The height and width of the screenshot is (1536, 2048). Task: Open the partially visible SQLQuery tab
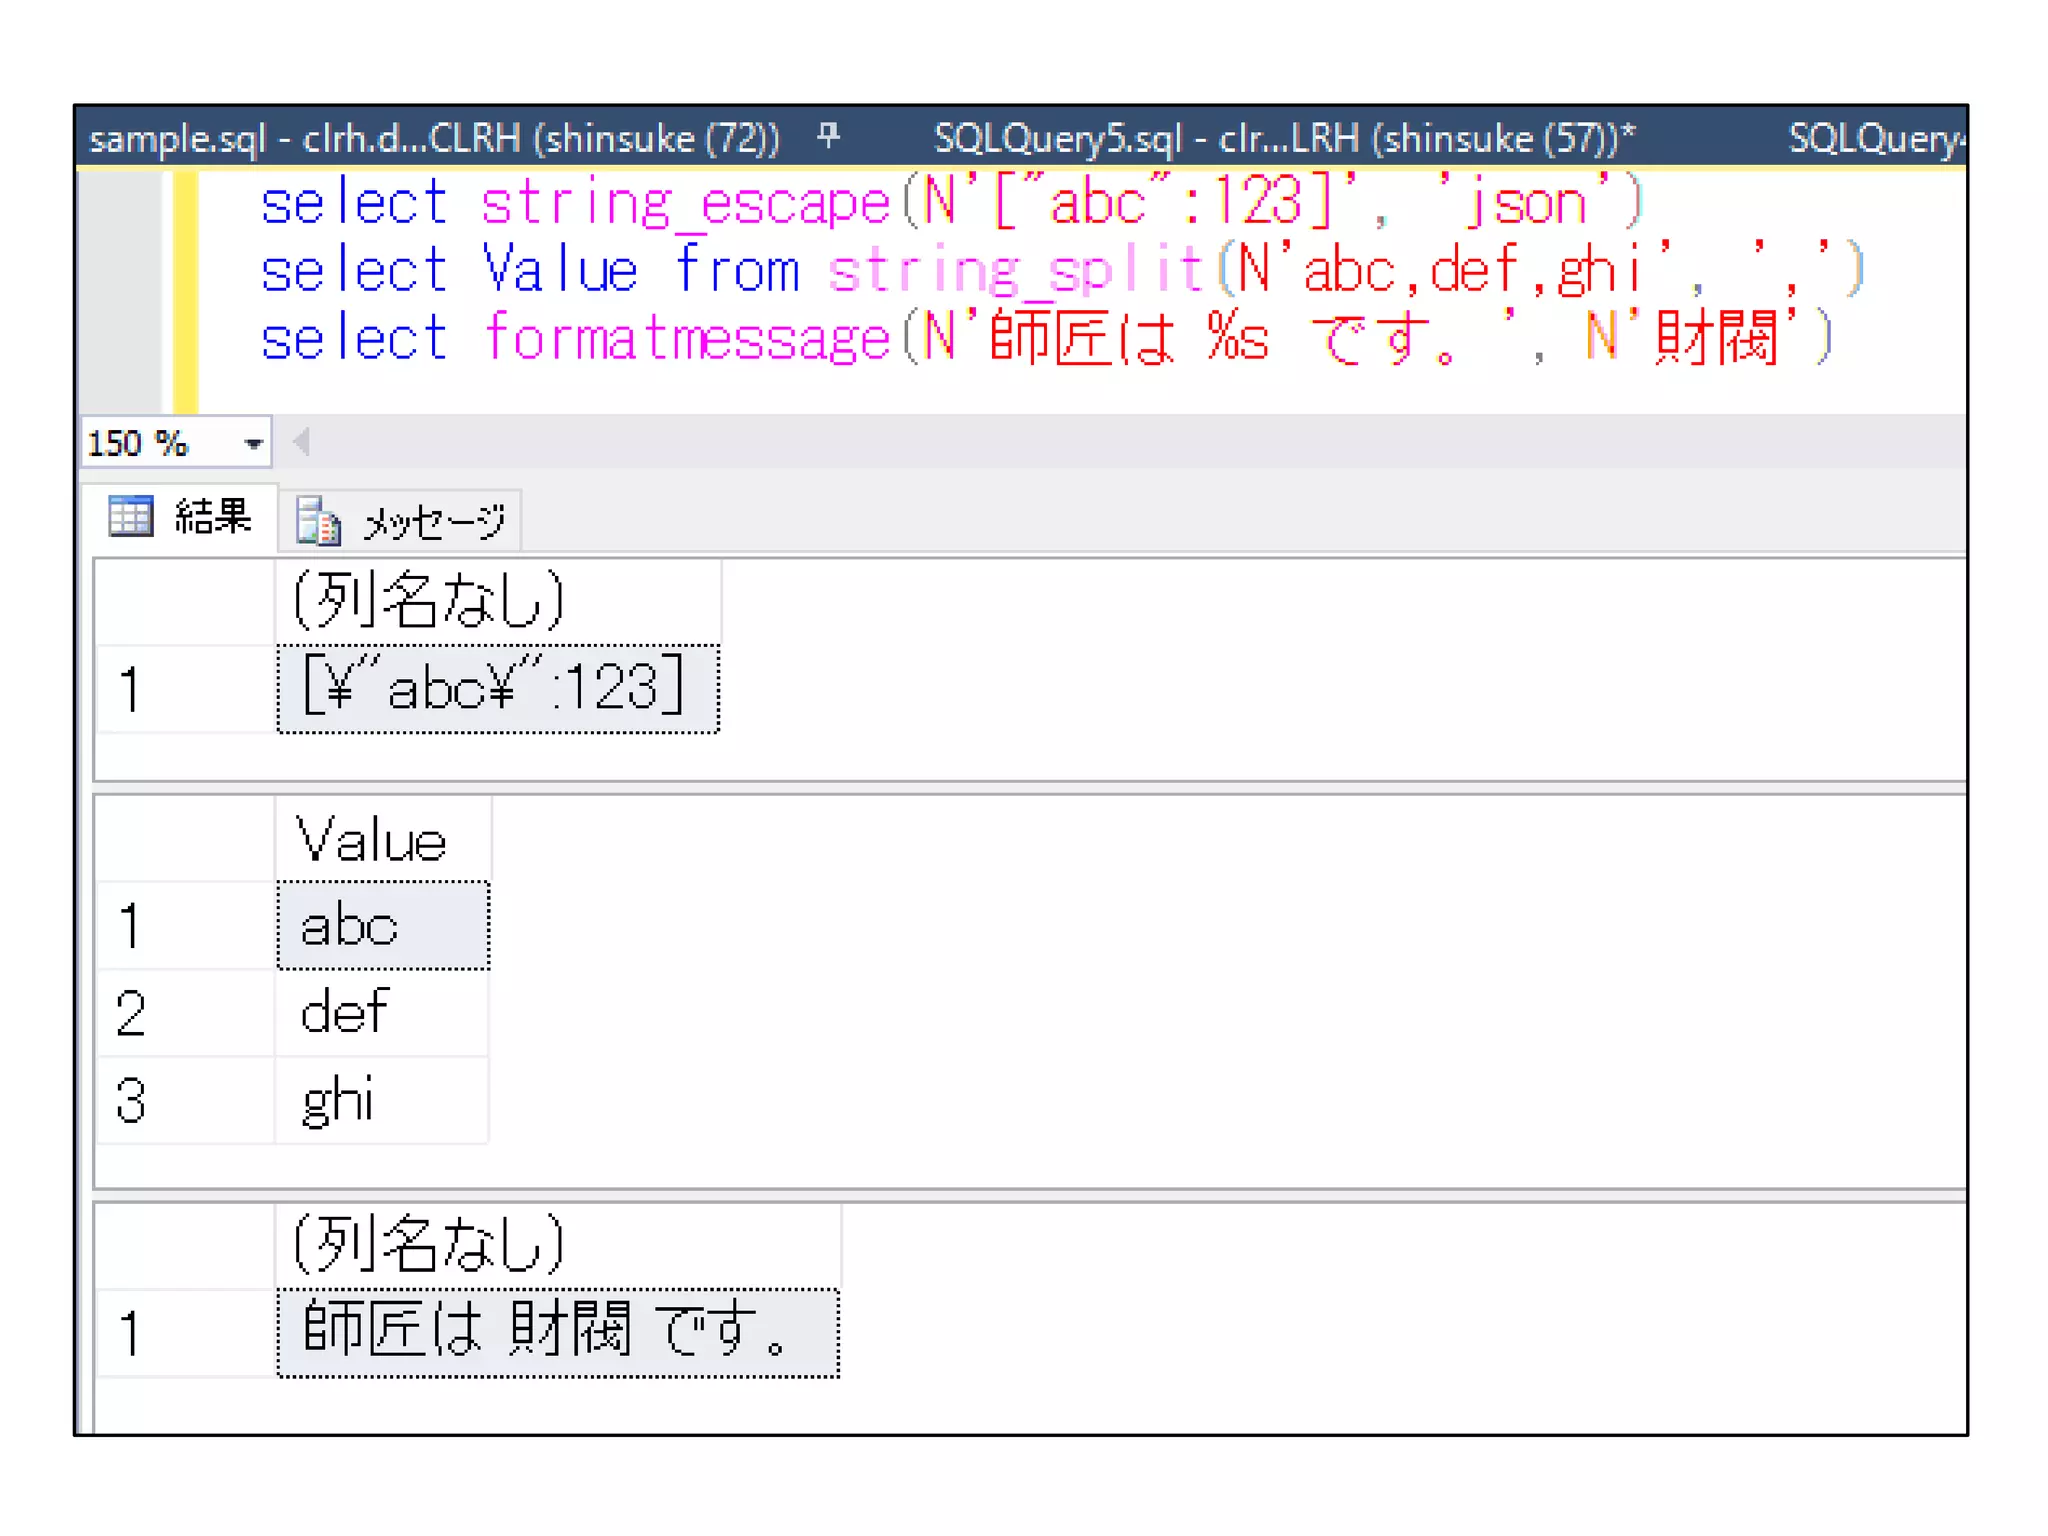coord(1874,138)
